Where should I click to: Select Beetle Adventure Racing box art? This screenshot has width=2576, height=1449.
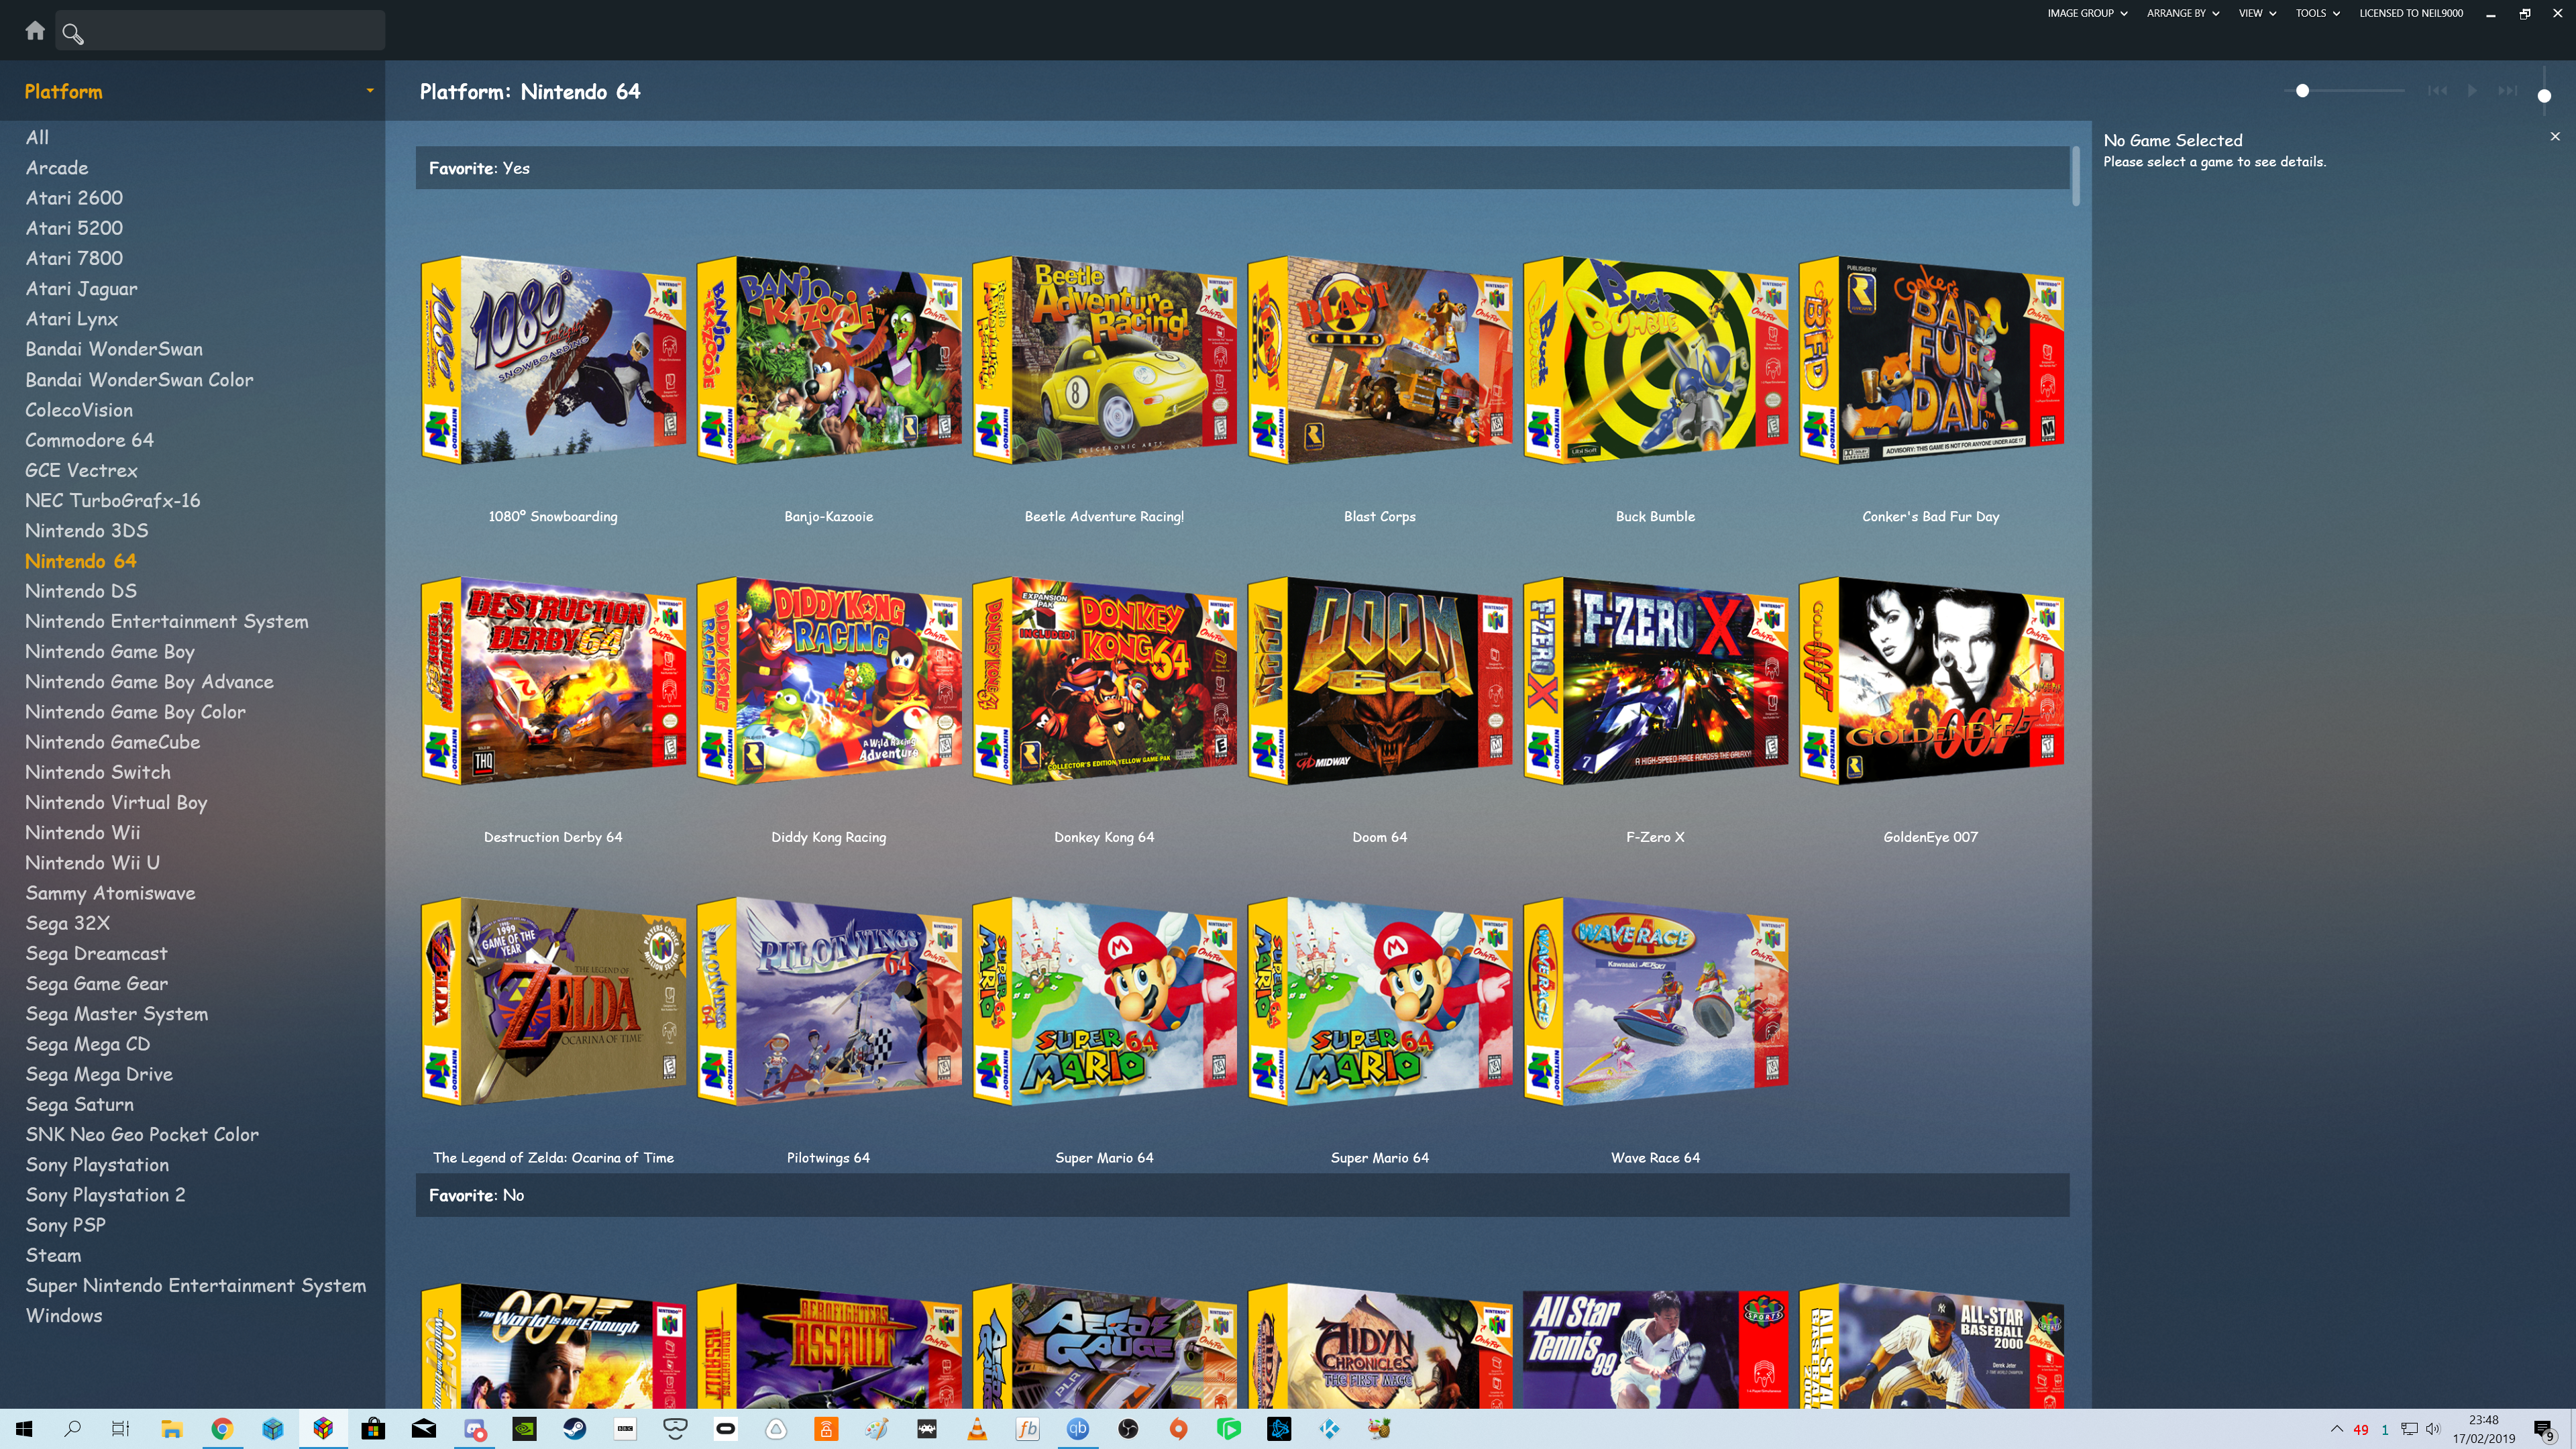coord(1104,360)
